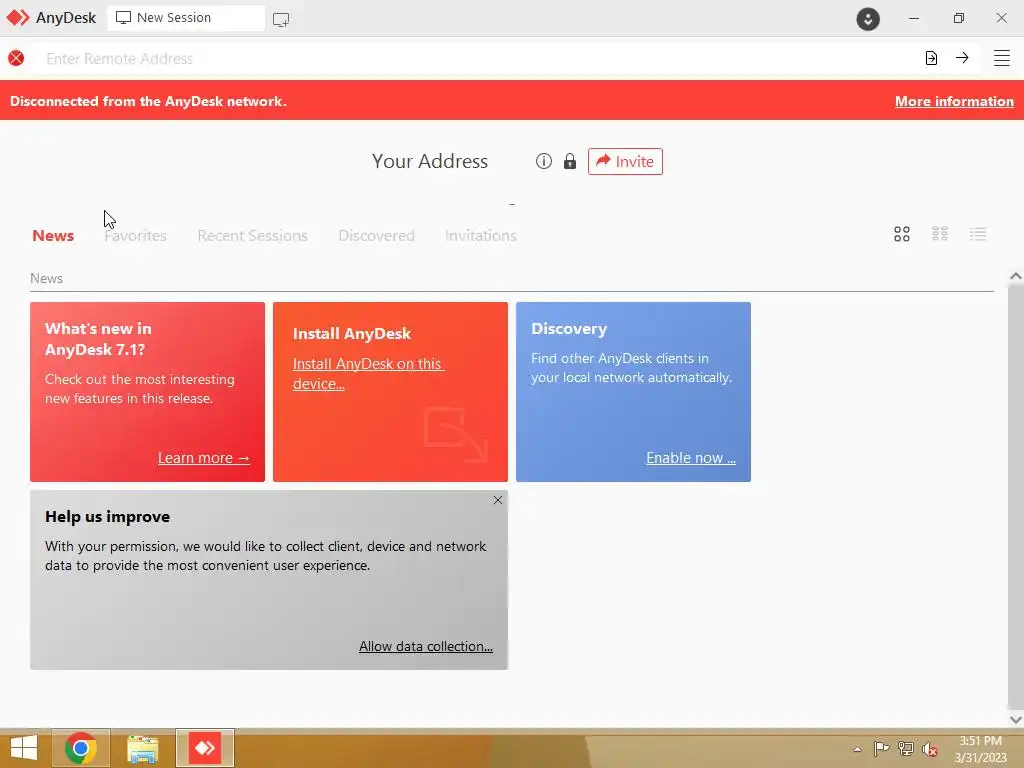Viewport: 1024px width, 768px height.
Task: Select large tiles view icon
Action: click(x=902, y=234)
